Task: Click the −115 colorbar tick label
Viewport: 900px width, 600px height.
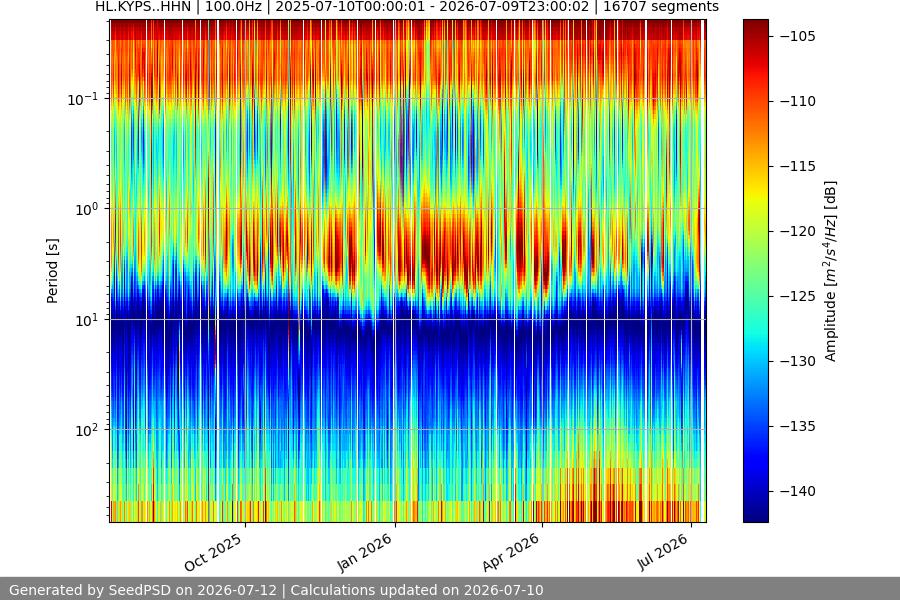Action: [x=798, y=166]
